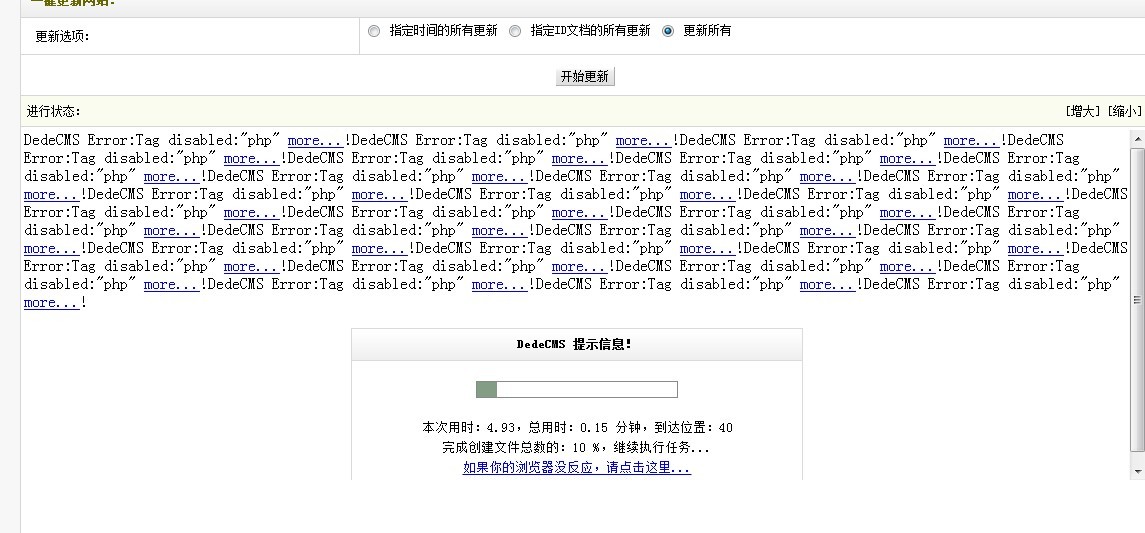Screen dimensions: 1145x533
Task: Select the 指定ID文档的所有更新 radio option
Action: [515, 31]
